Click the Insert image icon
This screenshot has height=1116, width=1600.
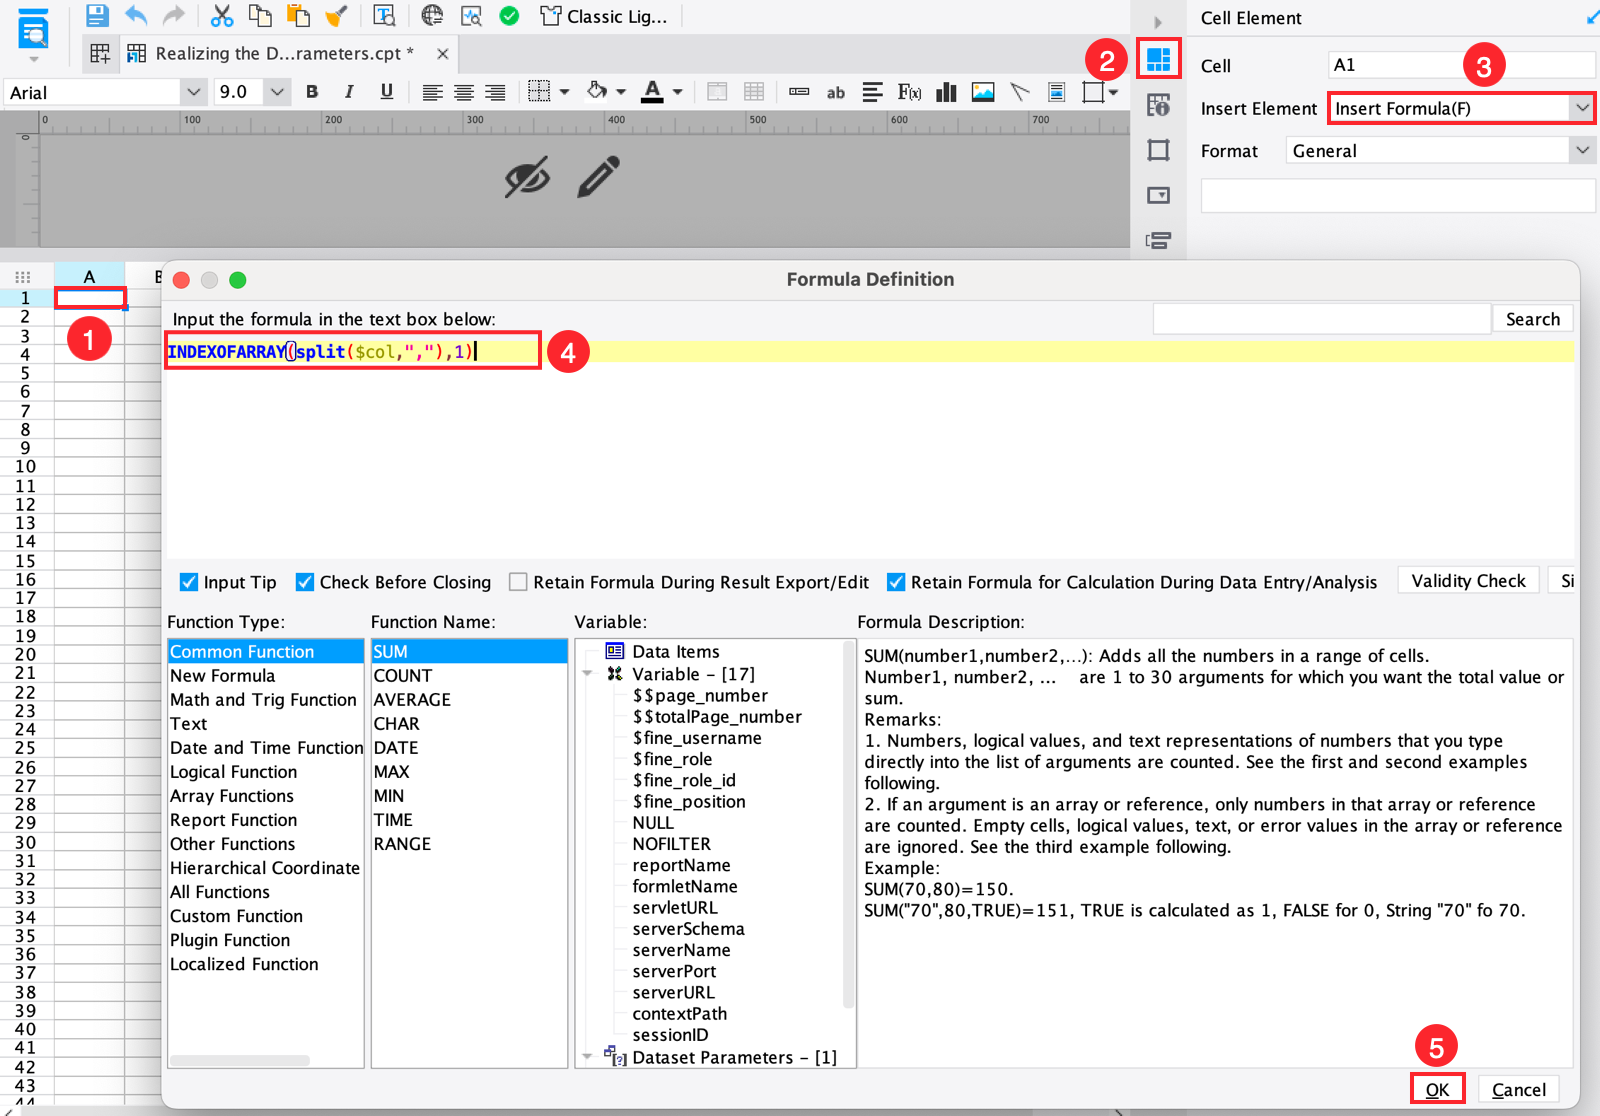pyautogui.click(x=983, y=92)
